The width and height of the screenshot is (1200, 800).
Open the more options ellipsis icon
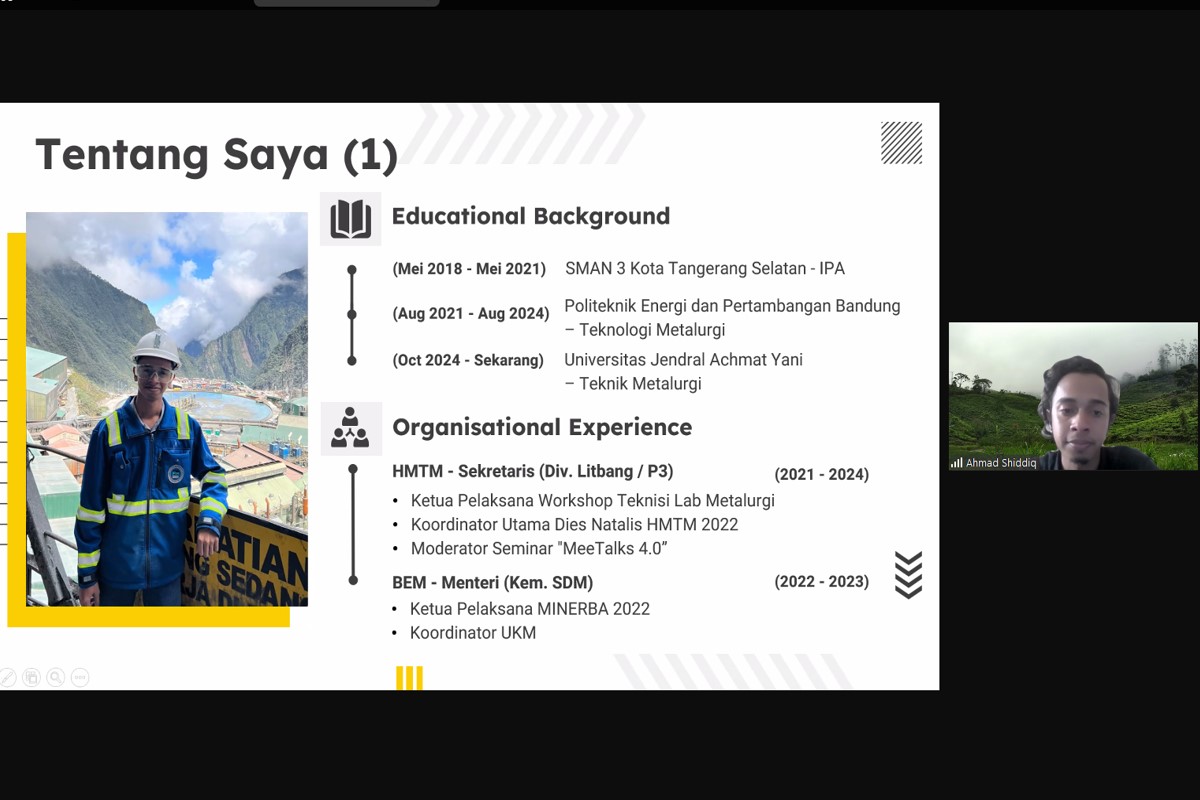click(x=80, y=677)
